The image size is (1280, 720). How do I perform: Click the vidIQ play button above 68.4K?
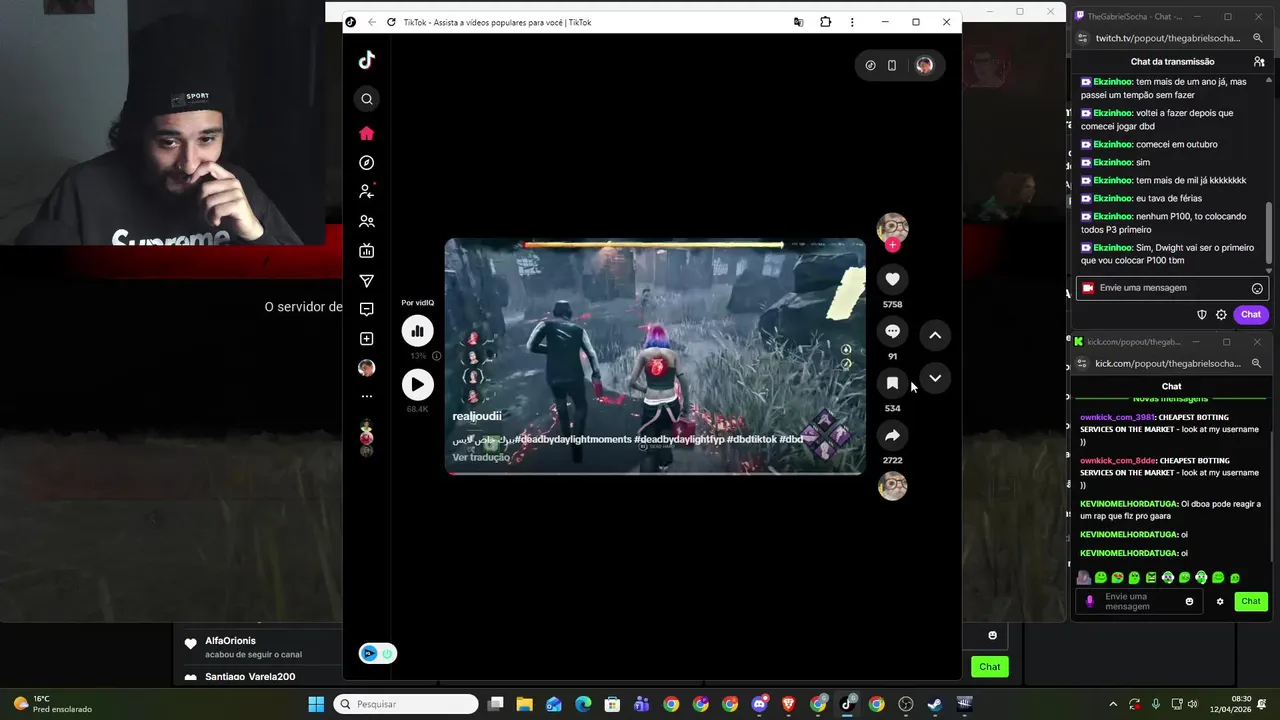click(x=418, y=384)
